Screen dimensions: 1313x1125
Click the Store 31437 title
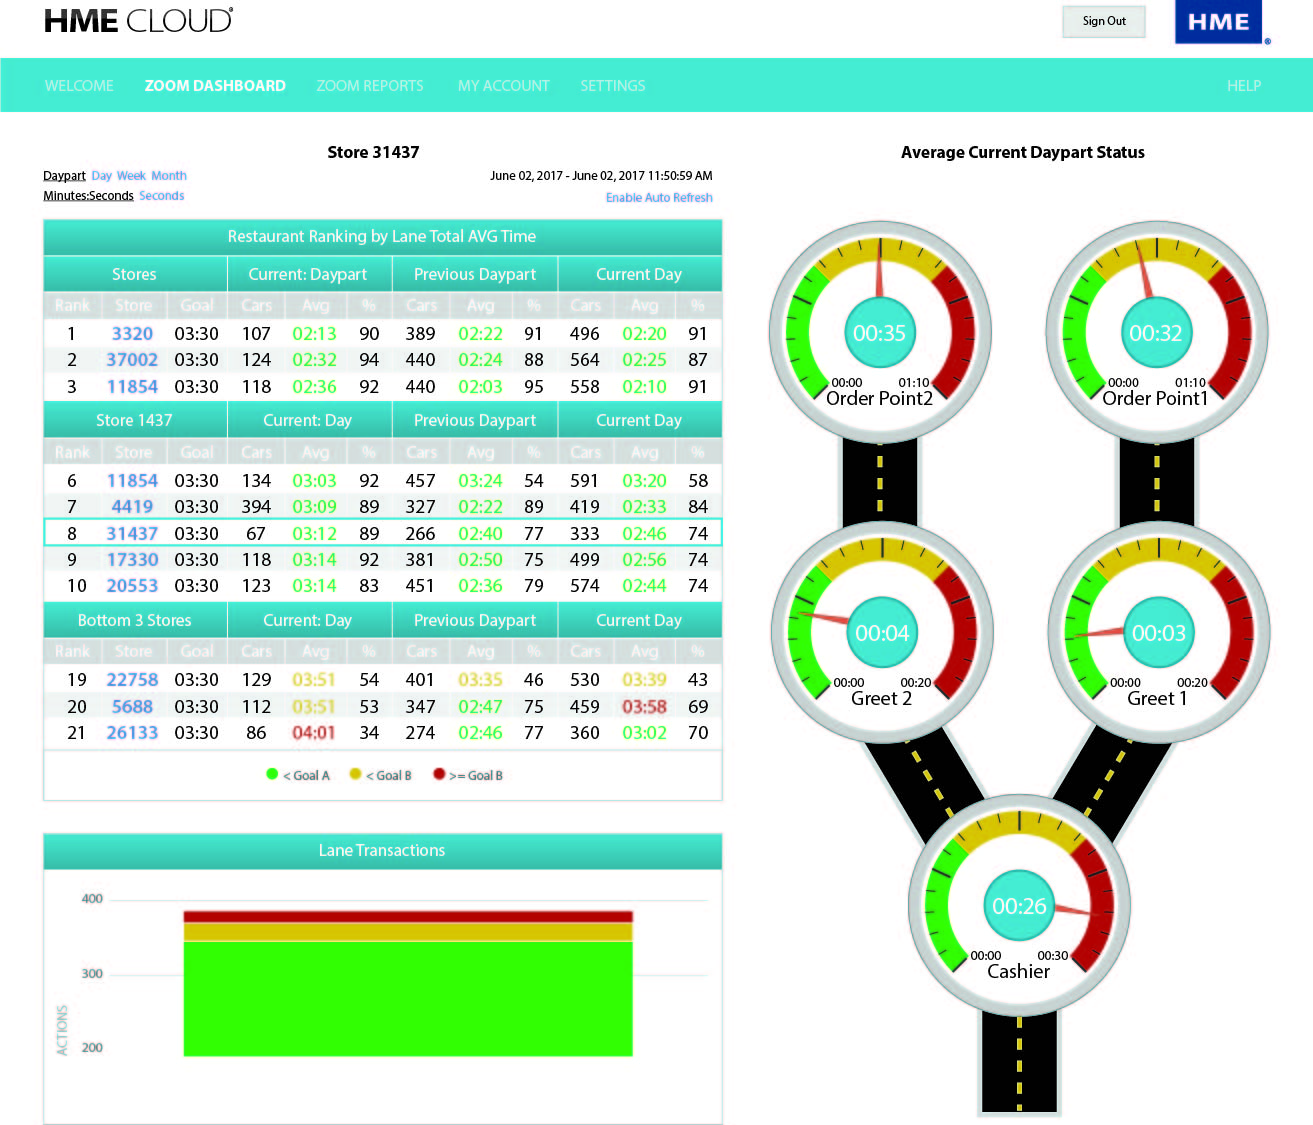coord(373,152)
